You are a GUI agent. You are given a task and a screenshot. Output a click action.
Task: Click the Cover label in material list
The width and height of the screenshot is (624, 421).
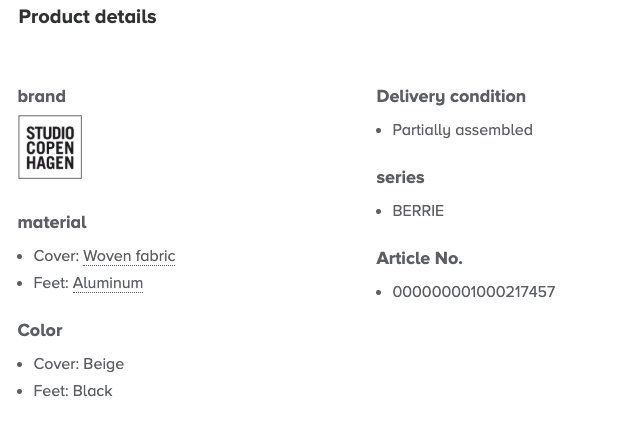[57, 256]
